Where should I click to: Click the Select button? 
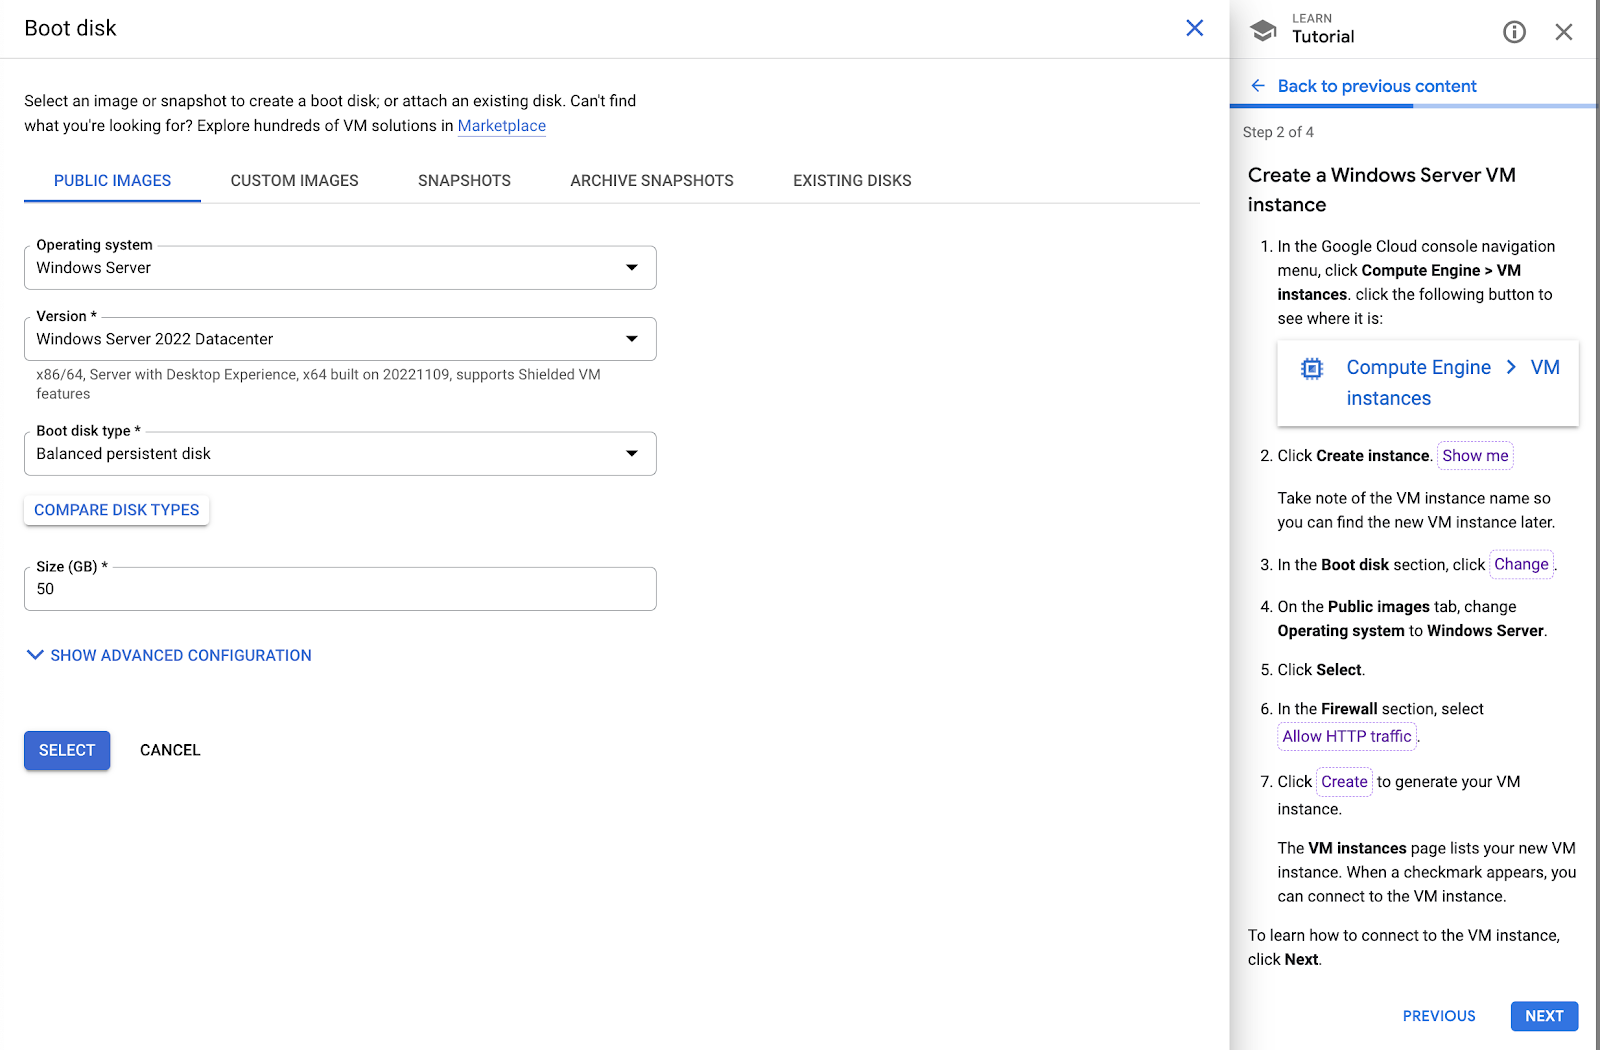coord(67,750)
